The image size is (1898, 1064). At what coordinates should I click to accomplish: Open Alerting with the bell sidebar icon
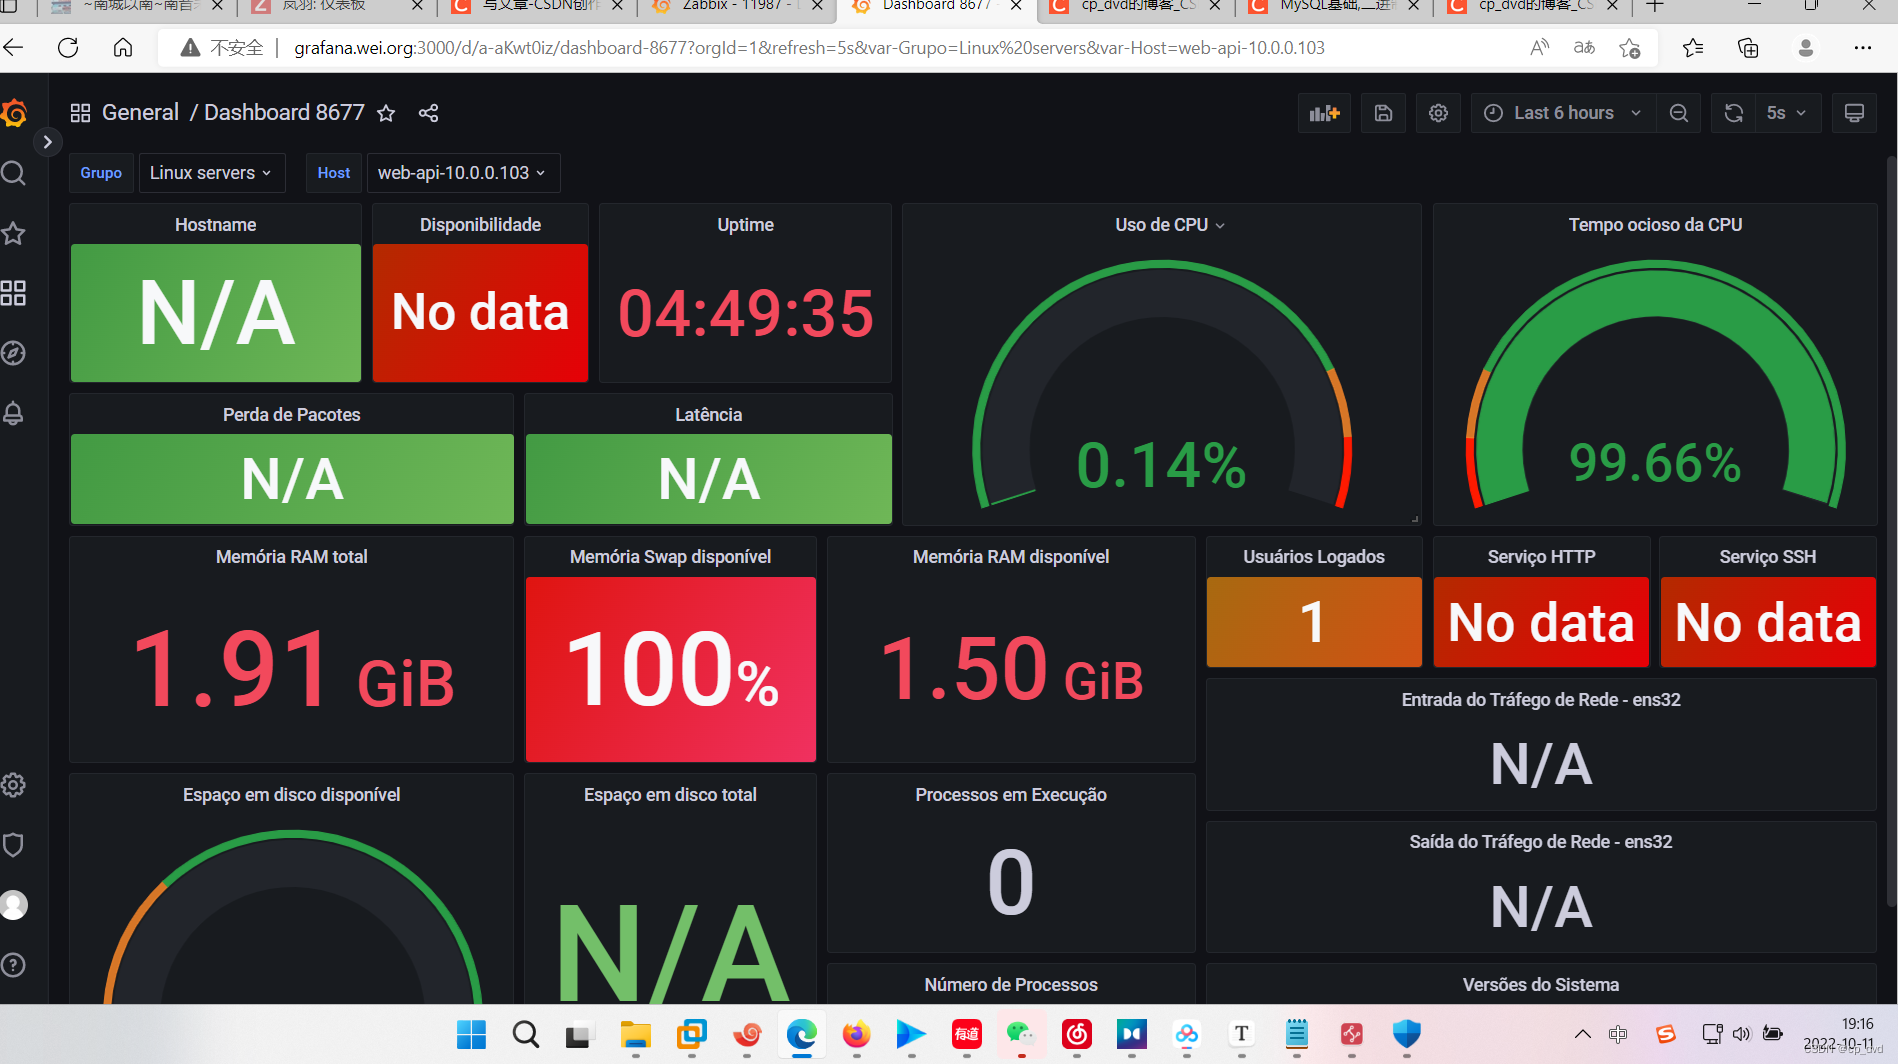point(14,413)
